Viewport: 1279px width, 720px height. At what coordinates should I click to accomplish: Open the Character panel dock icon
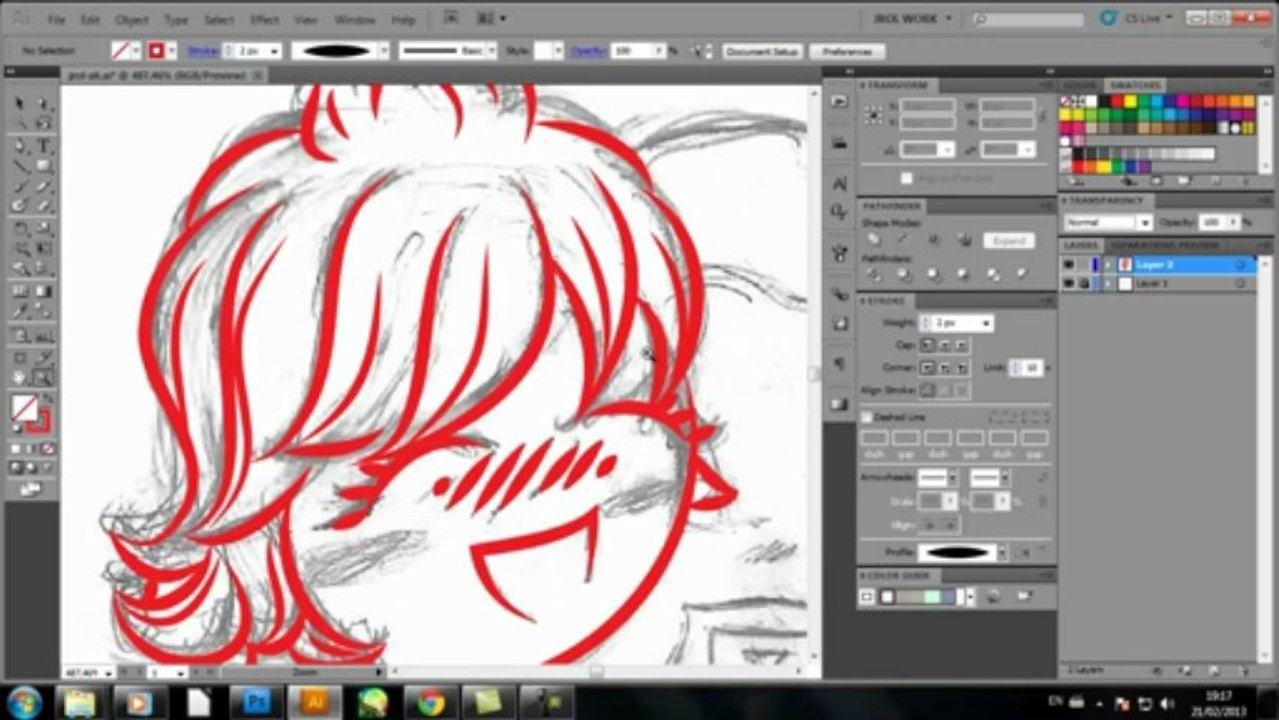click(x=839, y=183)
